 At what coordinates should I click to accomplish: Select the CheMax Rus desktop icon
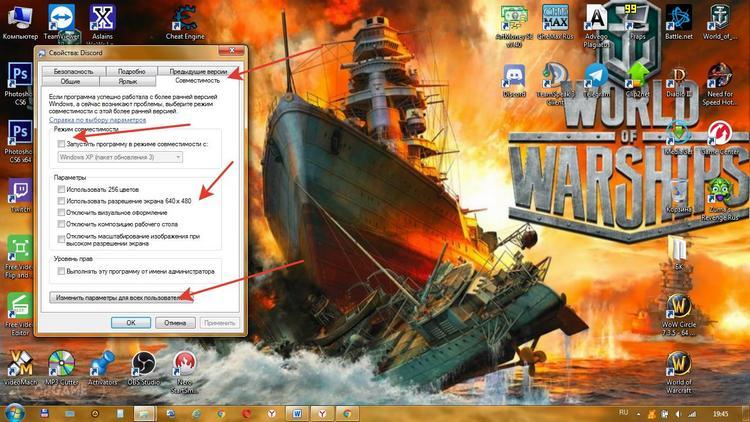(x=555, y=22)
